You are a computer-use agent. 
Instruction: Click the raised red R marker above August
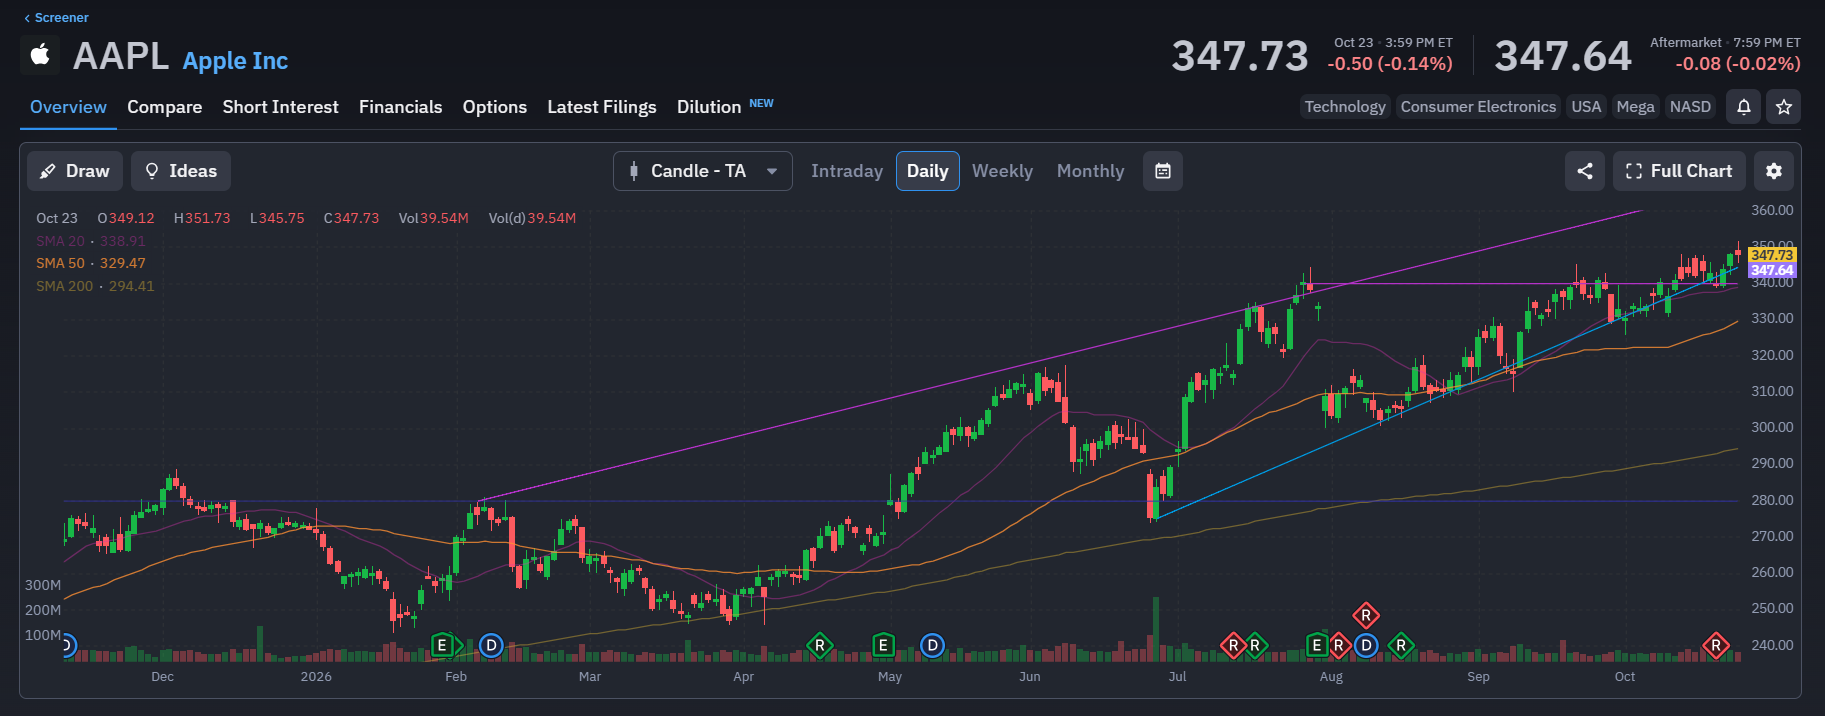coord(1366,616)
